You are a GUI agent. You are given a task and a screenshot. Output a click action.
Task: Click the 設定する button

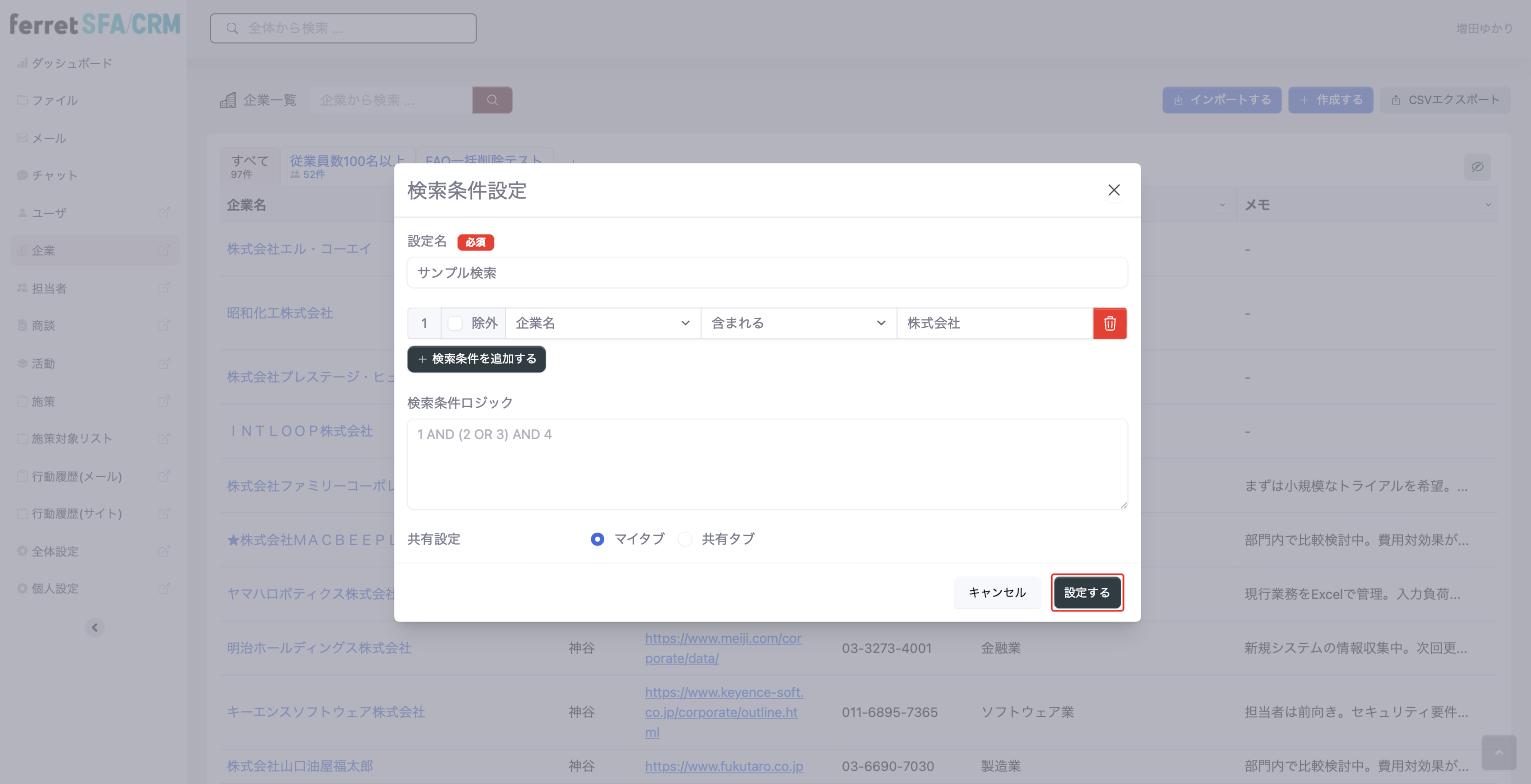1087,592
